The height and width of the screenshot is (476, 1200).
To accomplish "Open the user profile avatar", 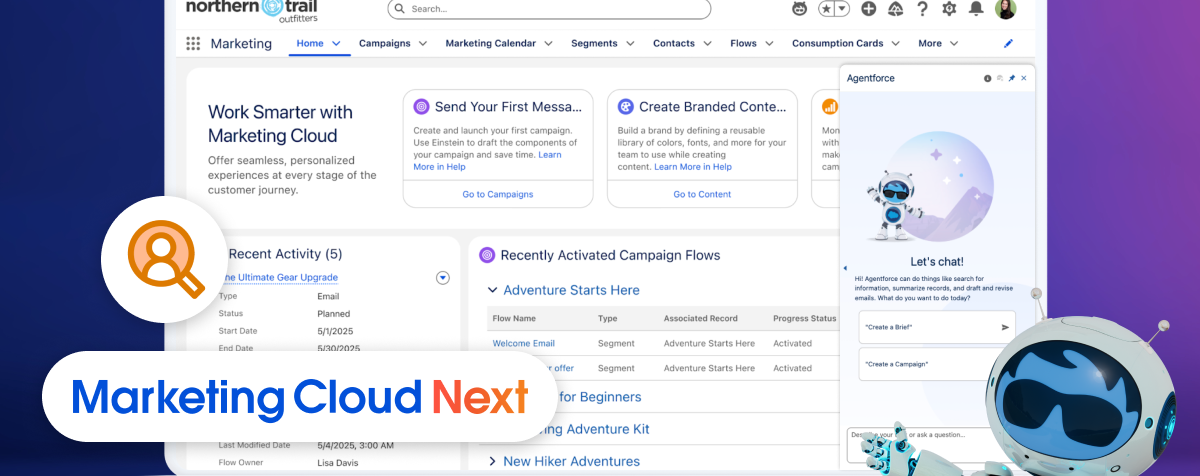I will coord(1006,9).
